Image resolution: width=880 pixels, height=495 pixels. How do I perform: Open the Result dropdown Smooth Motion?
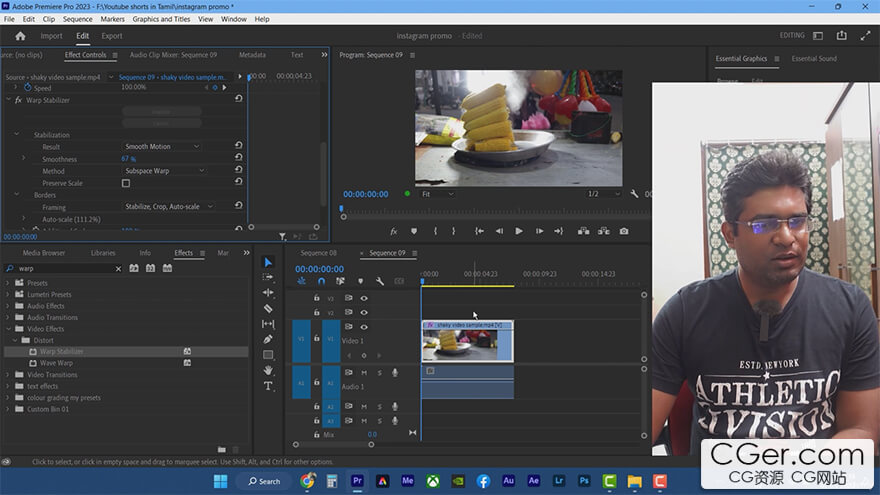(162, 146)
